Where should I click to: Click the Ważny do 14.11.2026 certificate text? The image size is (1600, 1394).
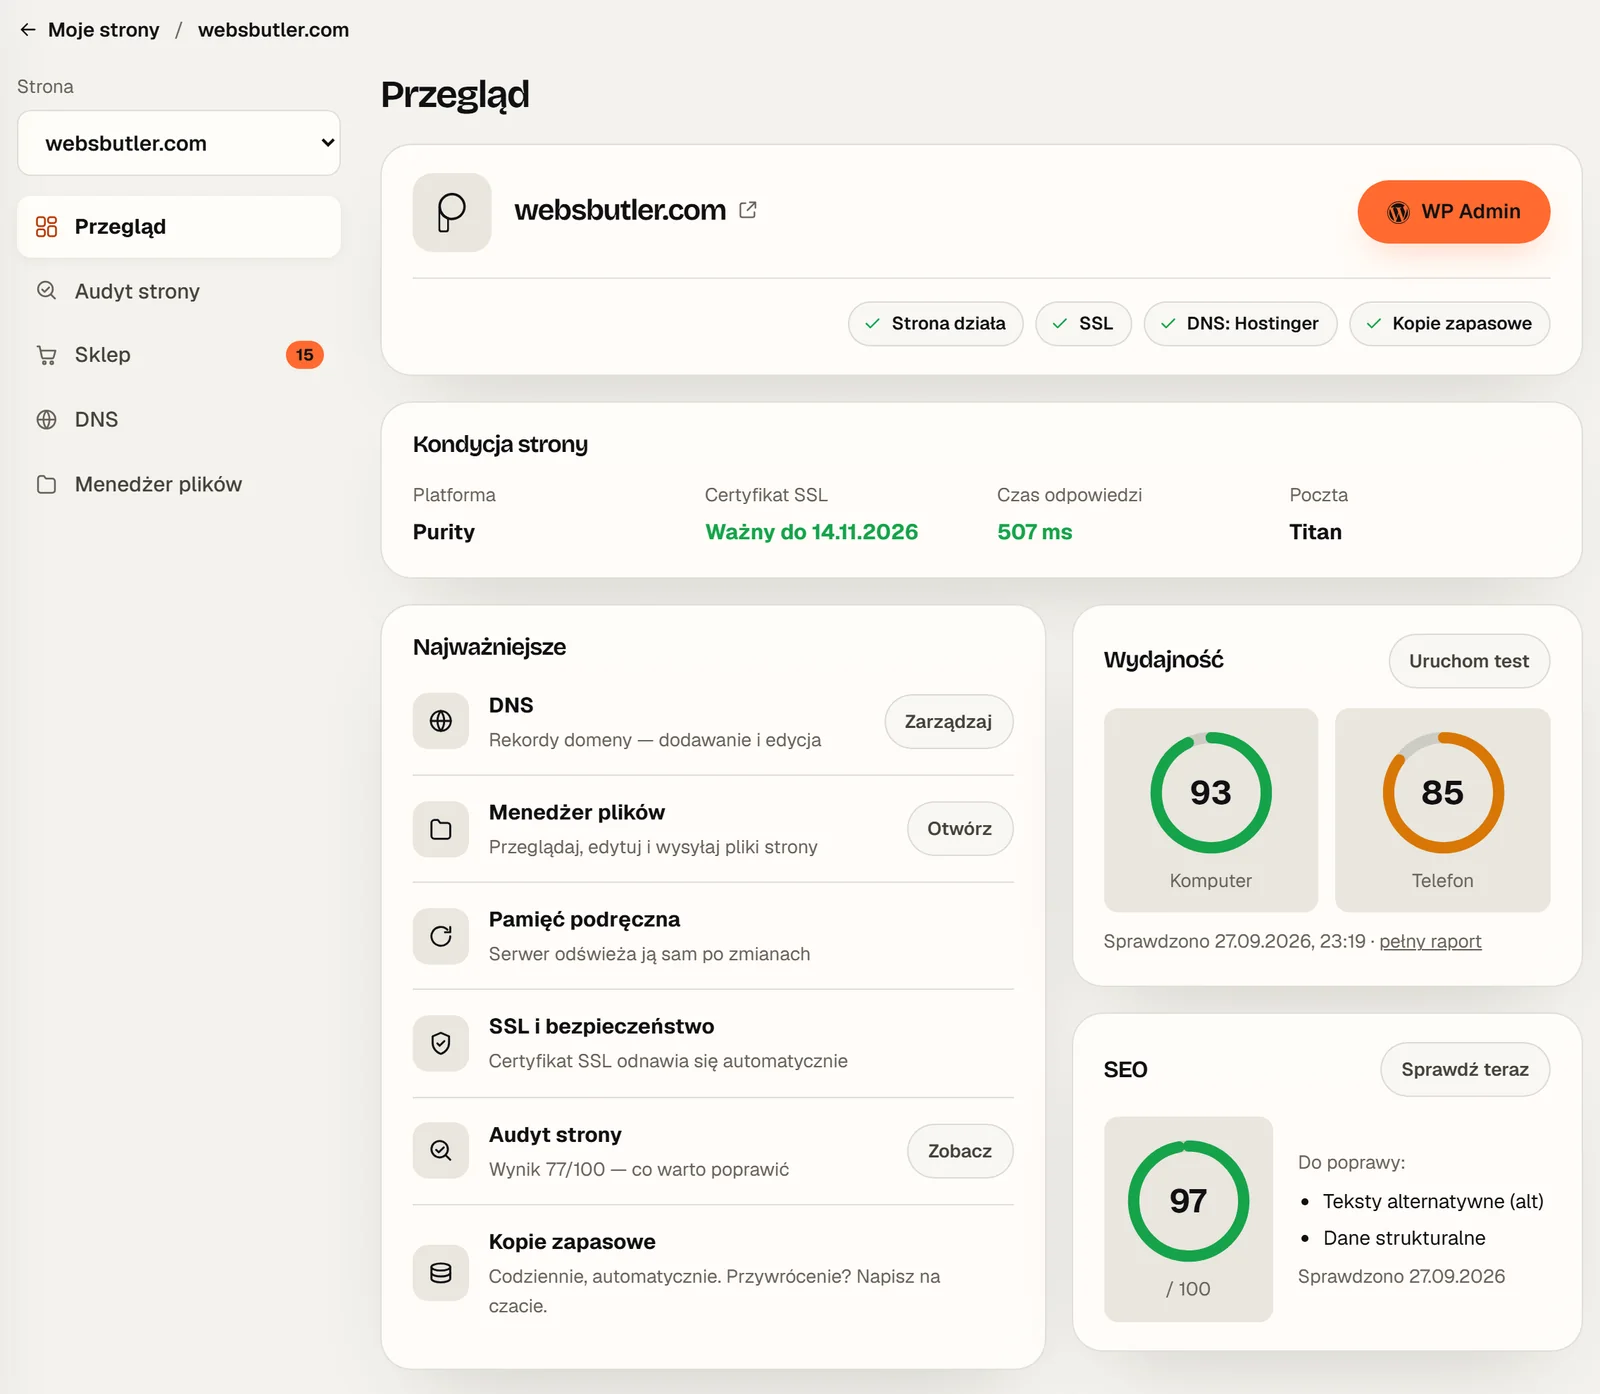(812, 532)
